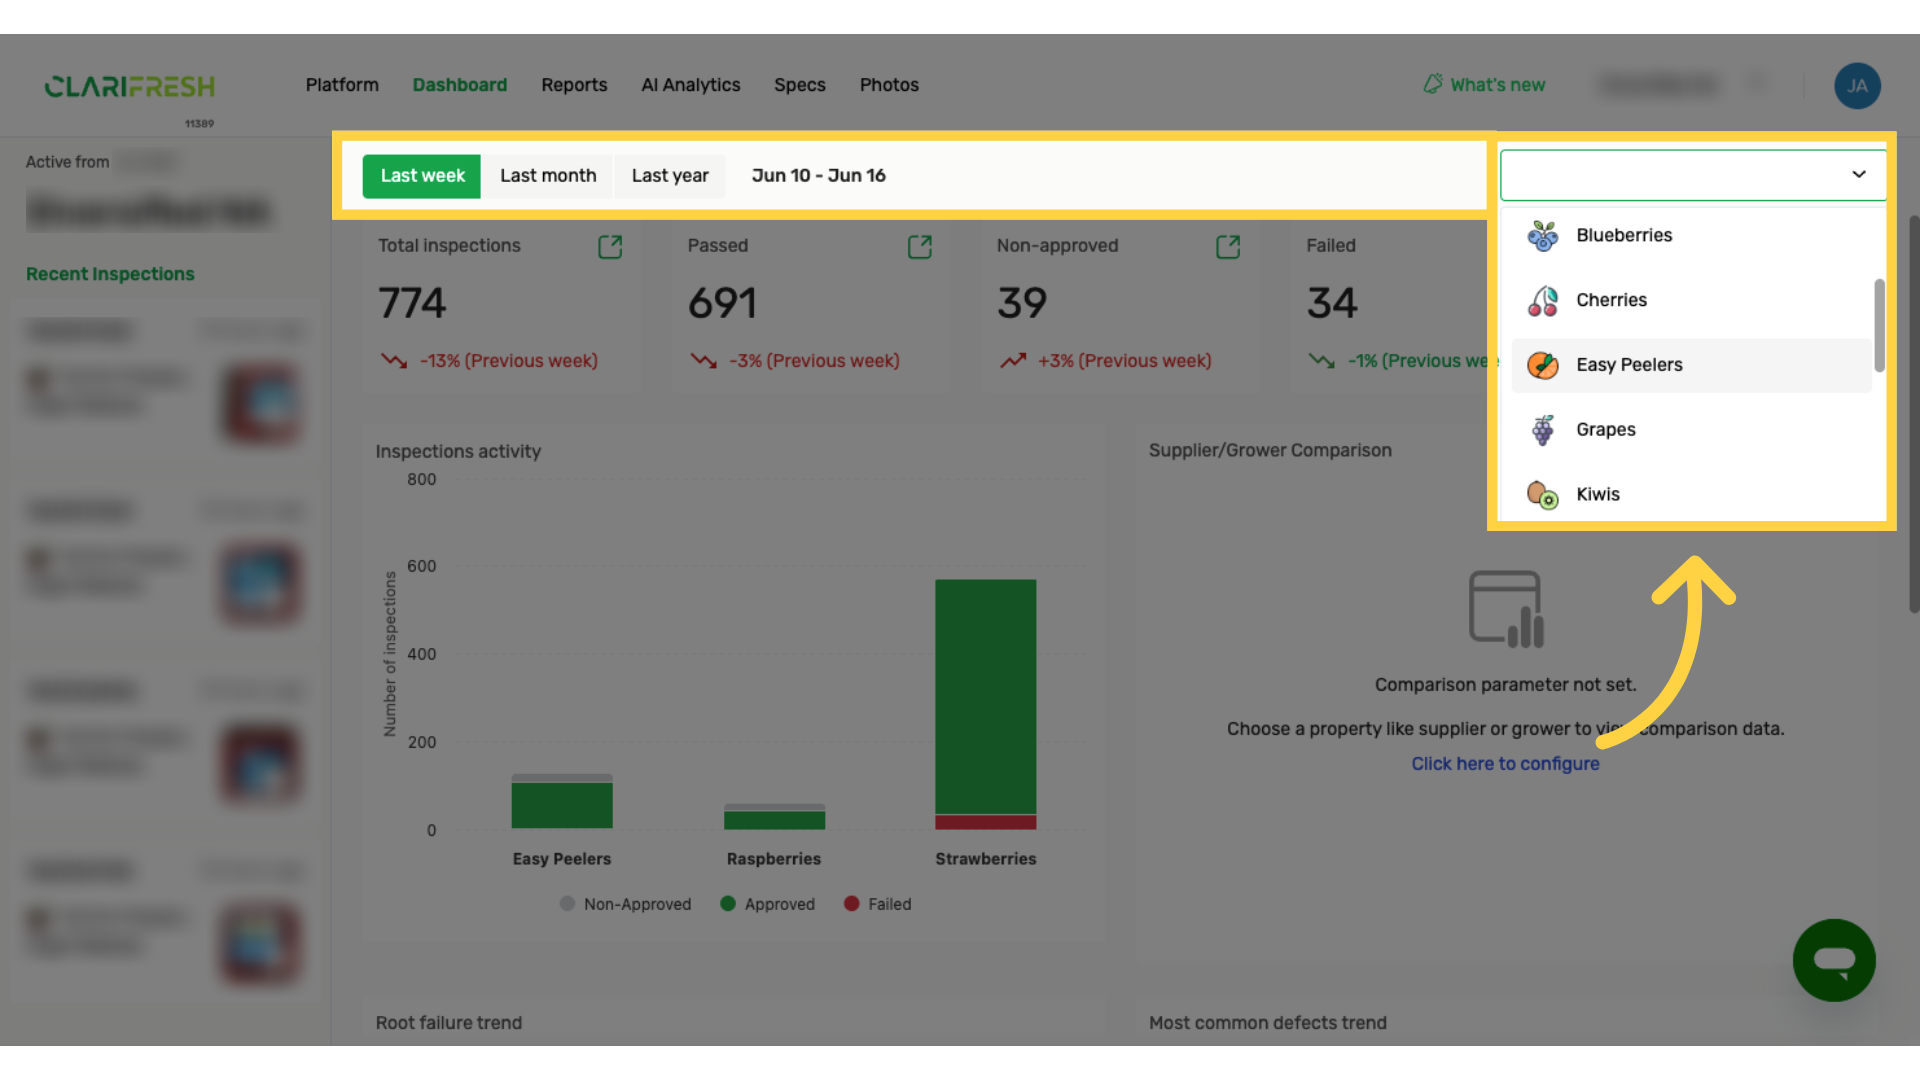Select the Last week range
Viewport: 1920px width, 1080px height.
(422, 176)
